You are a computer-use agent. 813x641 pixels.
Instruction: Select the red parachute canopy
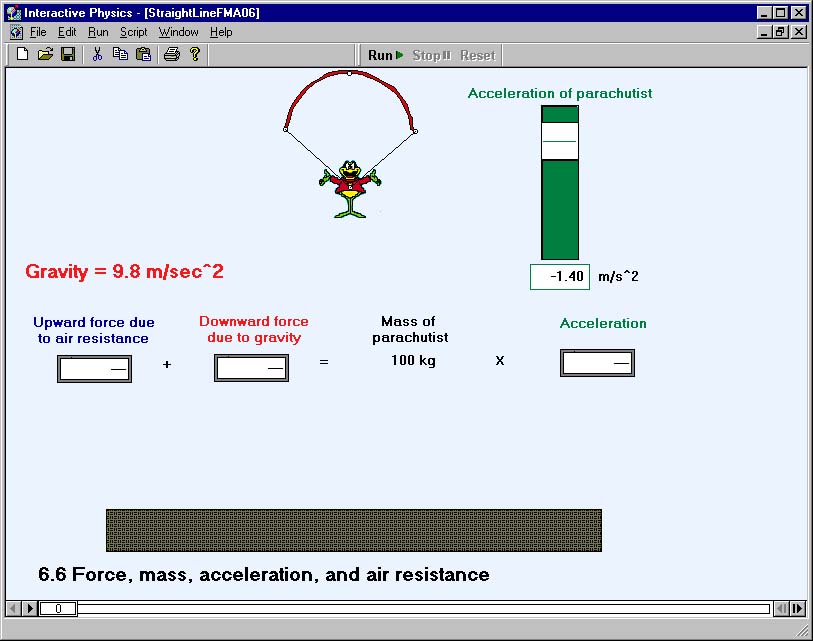pos(349,74)
